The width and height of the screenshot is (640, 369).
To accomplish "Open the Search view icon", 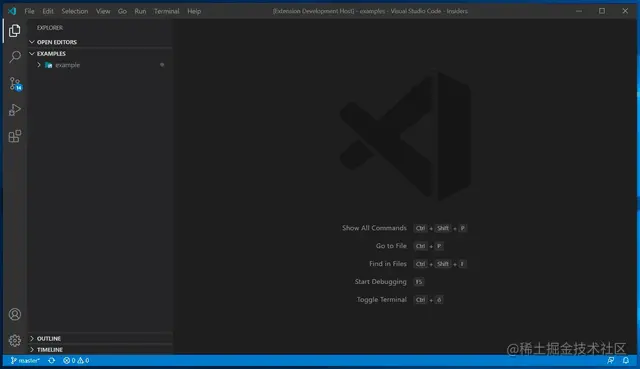I will click(x=15, y=57).
